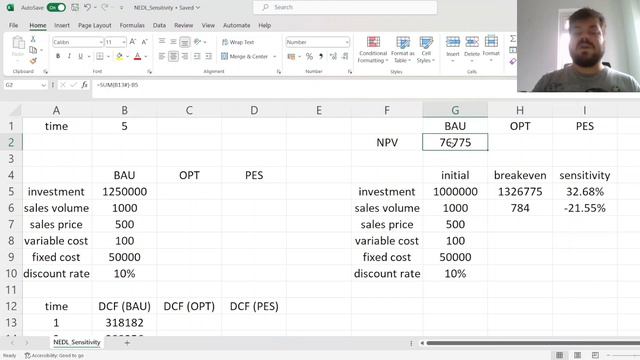Click the Paste clipboard icon

click(18, 42)
